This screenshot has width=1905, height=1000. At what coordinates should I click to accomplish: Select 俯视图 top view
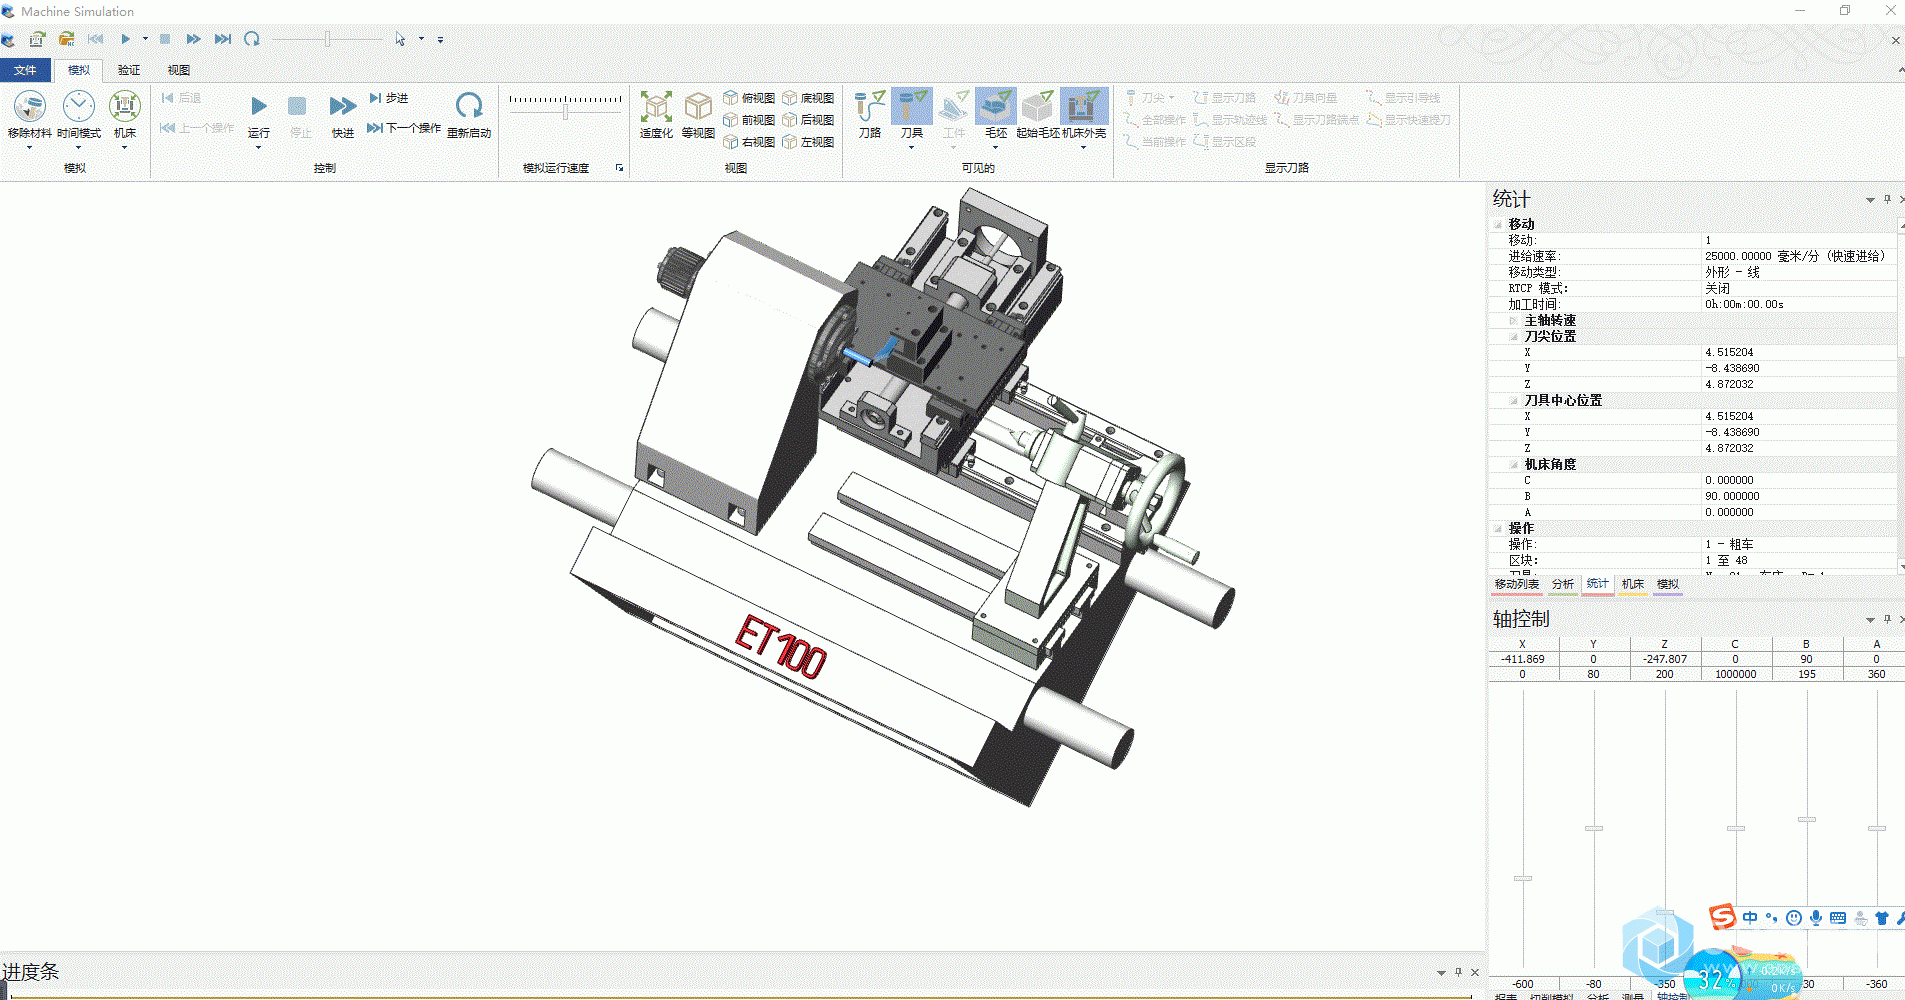(749, 98)
